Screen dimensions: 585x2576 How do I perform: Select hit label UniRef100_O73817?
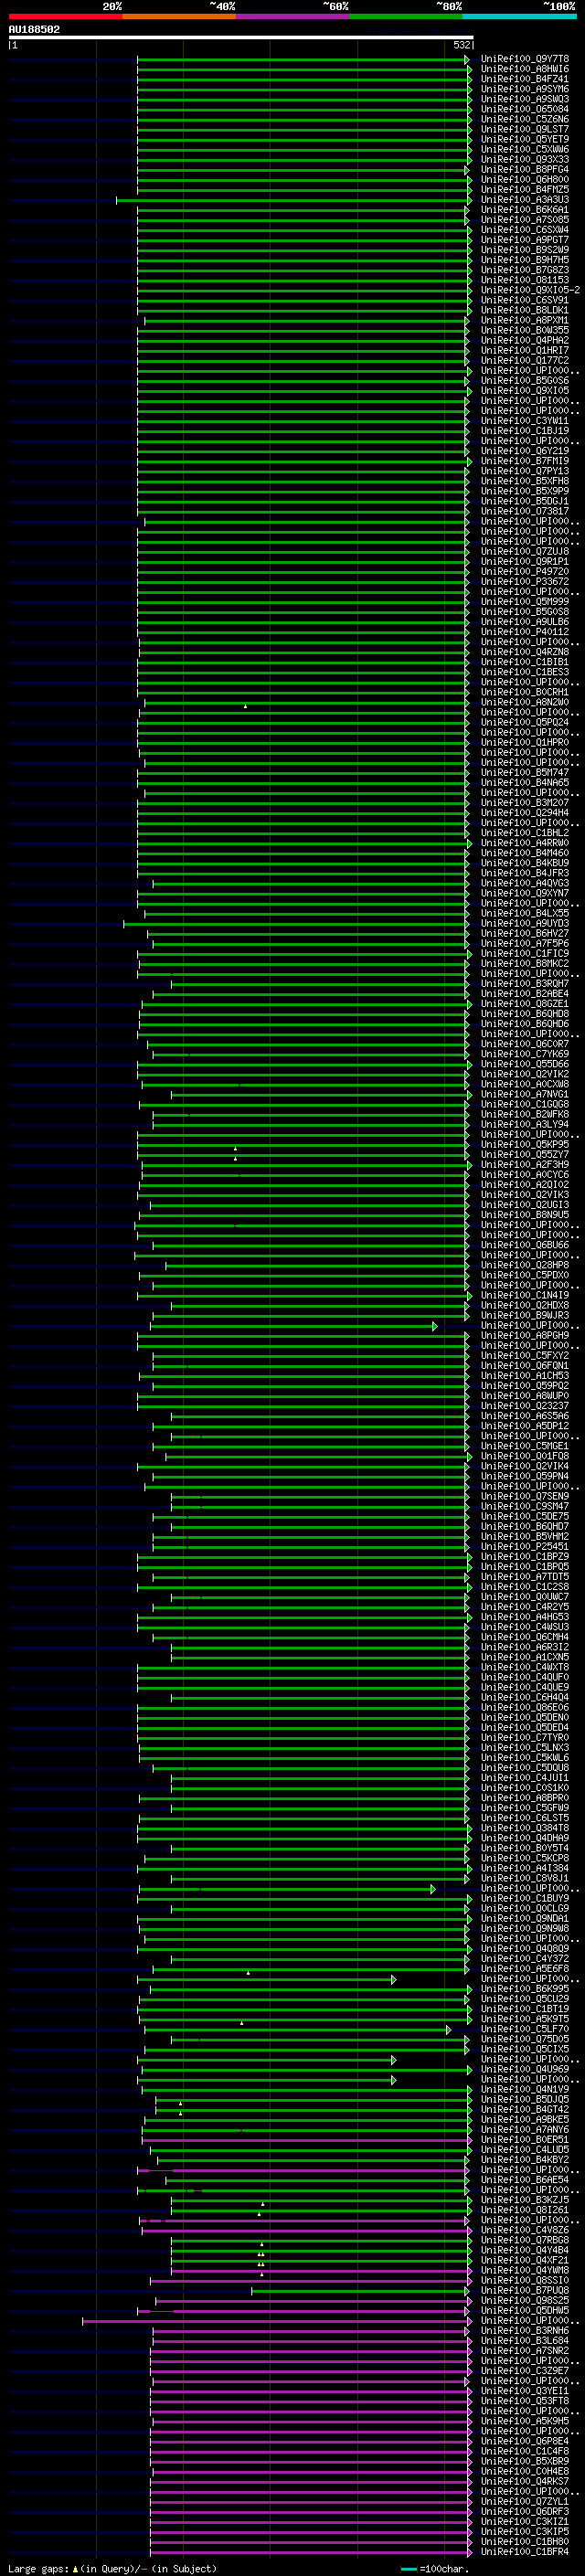tap(525, 511)
